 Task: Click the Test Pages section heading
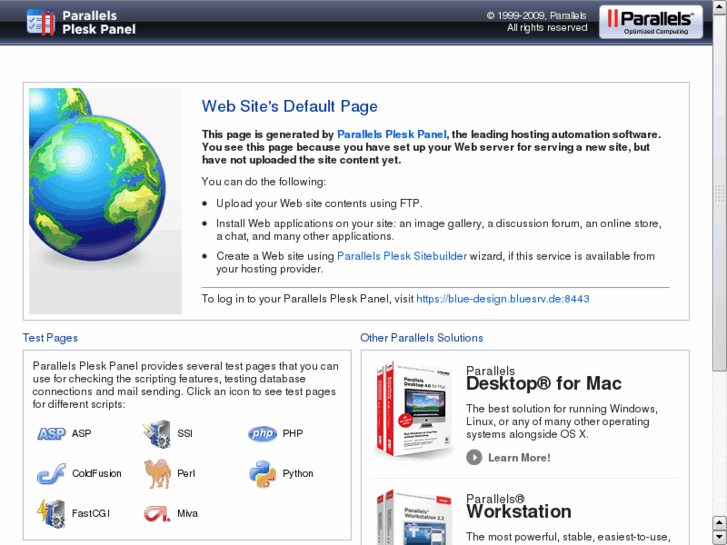(x=50, y=338)
